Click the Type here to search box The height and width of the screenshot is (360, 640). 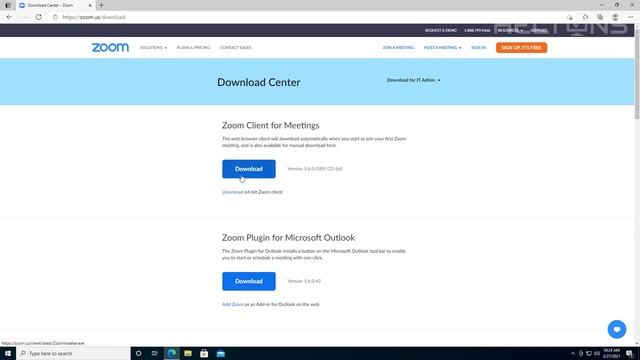coord(73,353)
